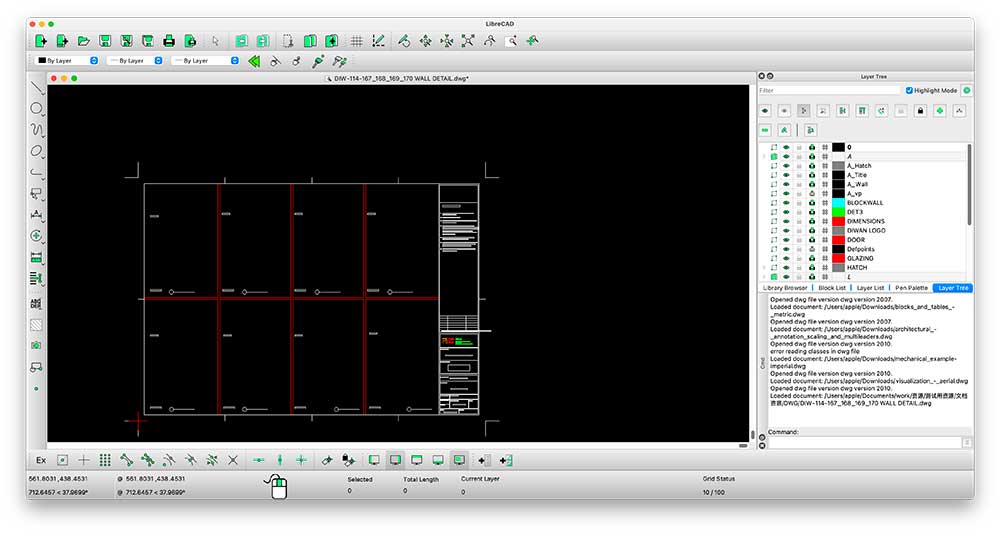Select the DOOR layer by its name
This screenshot has height=534, width=1000.
[x=856, y=240]
